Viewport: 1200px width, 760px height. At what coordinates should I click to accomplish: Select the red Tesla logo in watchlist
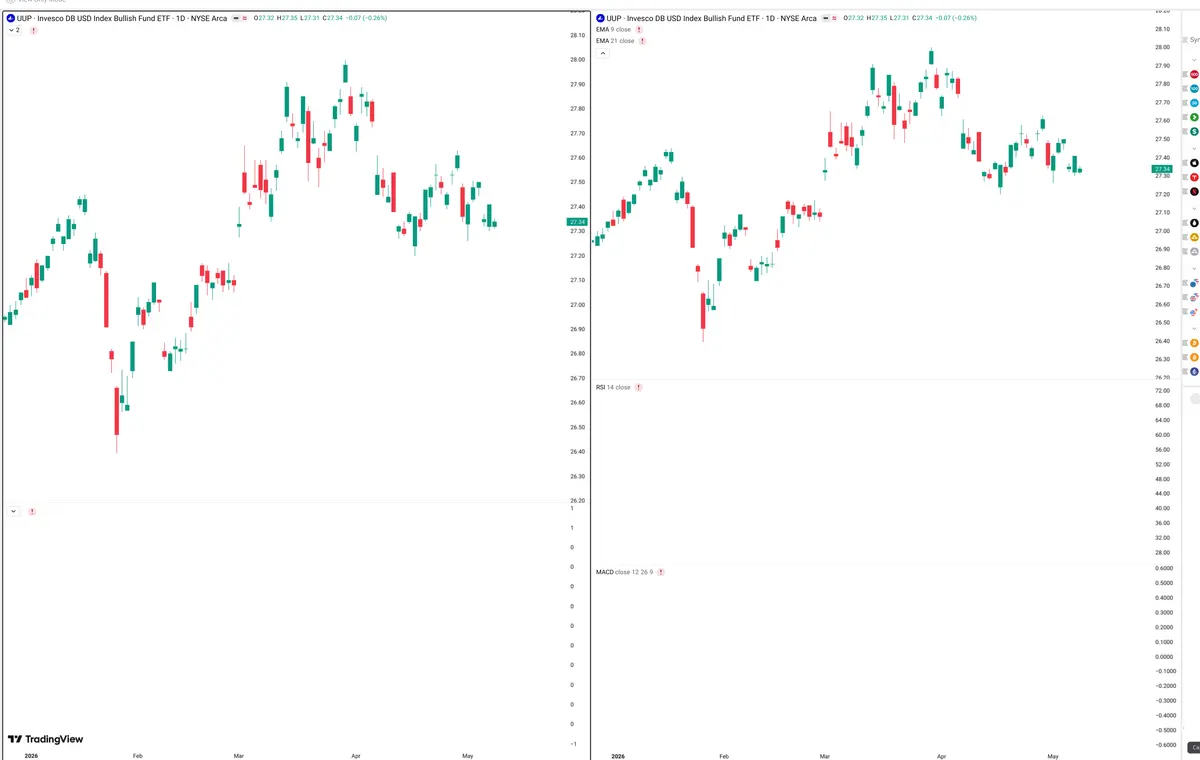pyautogui.click(x=1194, y=177)
